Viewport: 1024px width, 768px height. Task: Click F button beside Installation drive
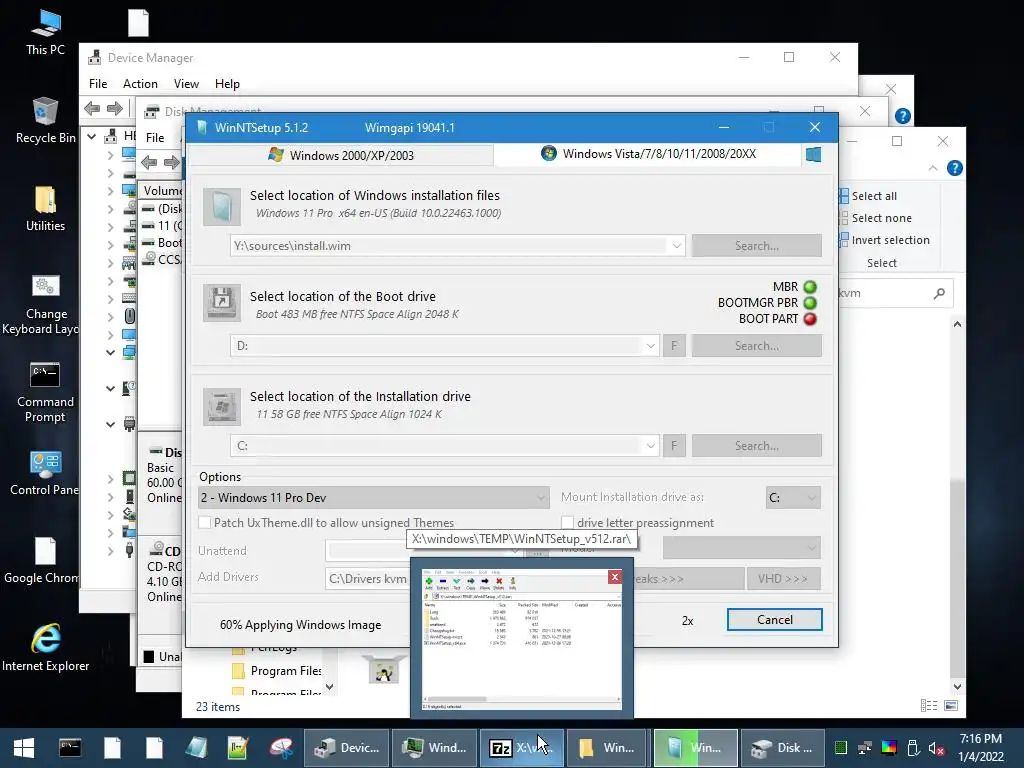click(674, 445)
